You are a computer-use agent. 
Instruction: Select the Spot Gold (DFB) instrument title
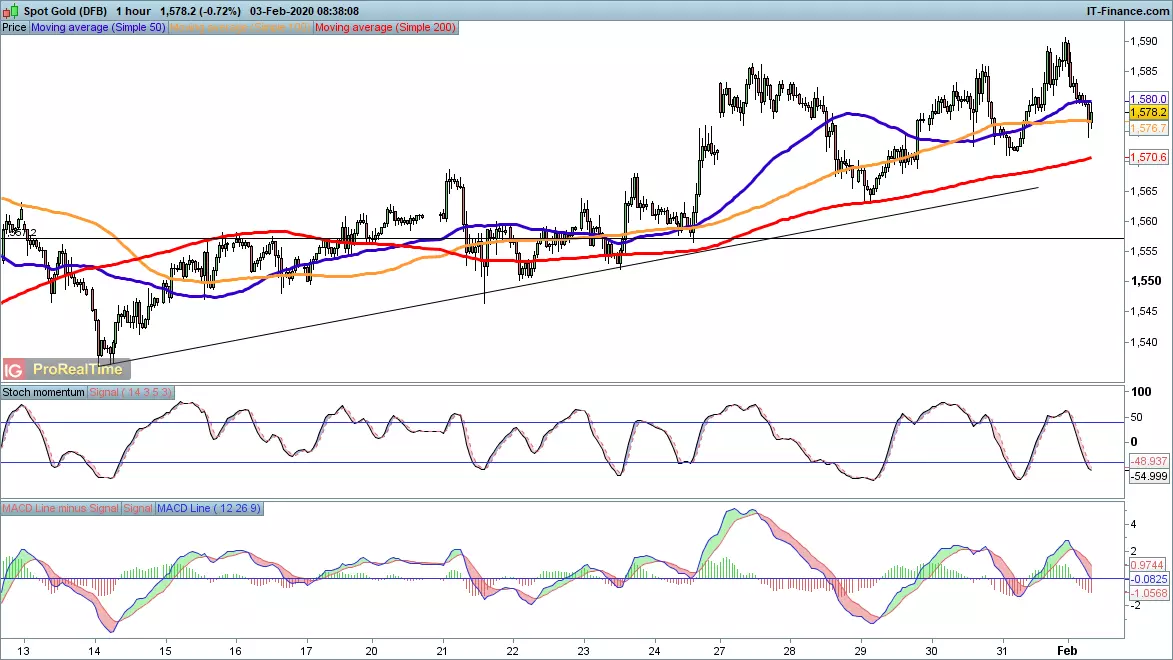(65, 11)
